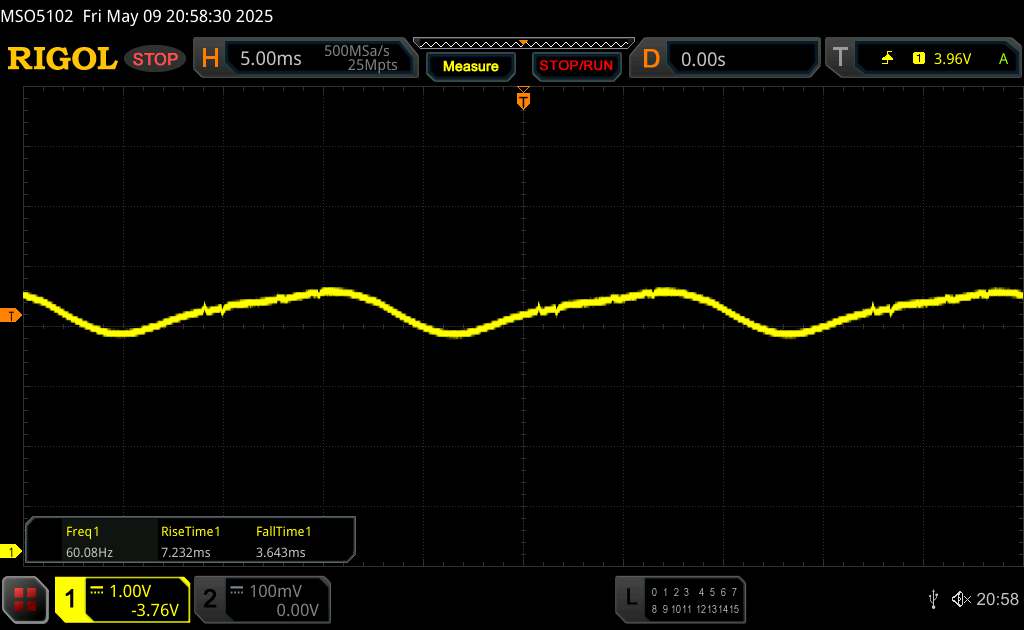Toggle acquisition with STOP/RUN button
Screen dimensions: 1024x630
575,66
